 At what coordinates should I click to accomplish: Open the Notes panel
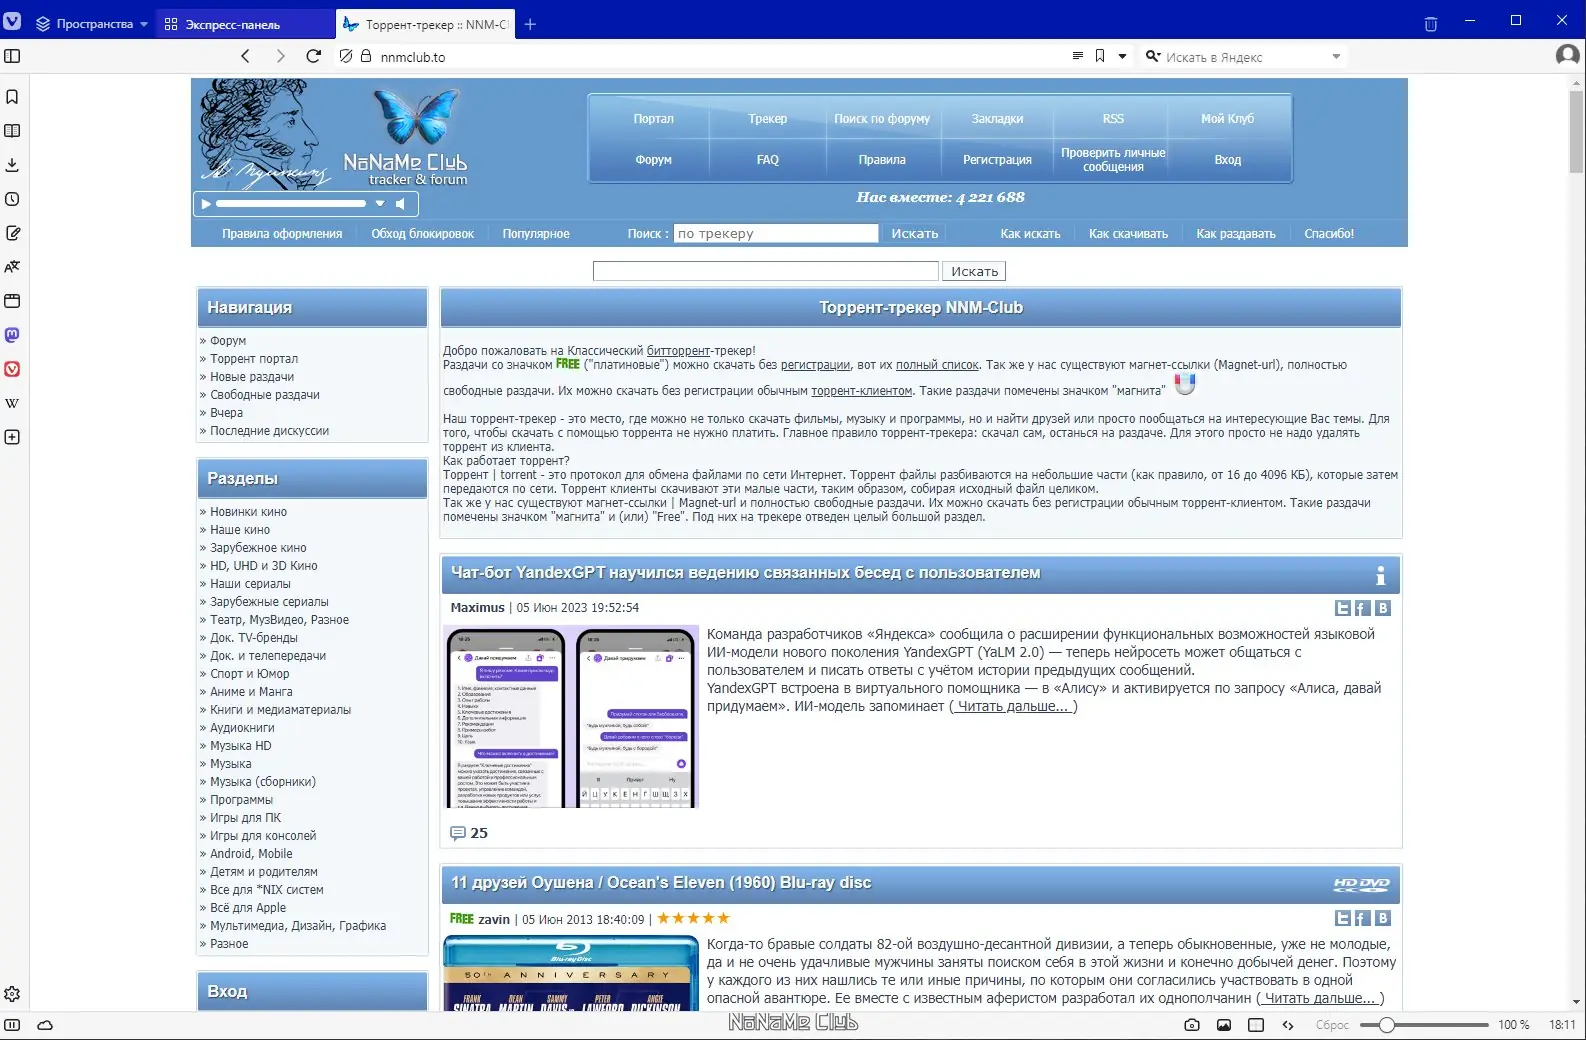coord(12,233)
